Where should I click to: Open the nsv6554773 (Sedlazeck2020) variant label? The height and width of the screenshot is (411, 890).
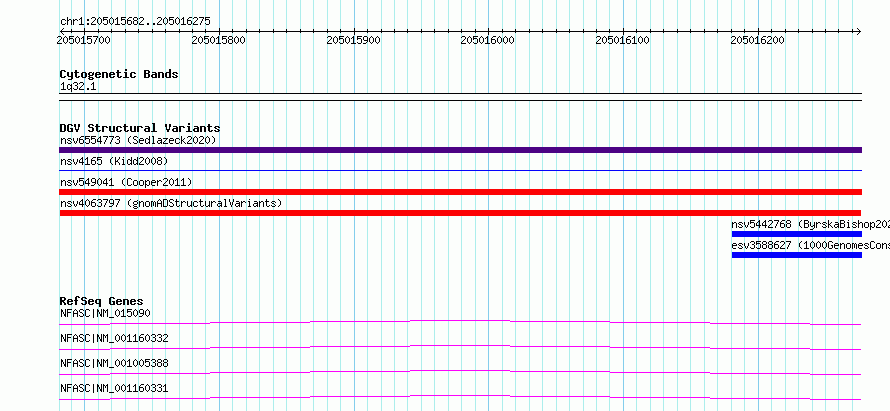(138, 140)
